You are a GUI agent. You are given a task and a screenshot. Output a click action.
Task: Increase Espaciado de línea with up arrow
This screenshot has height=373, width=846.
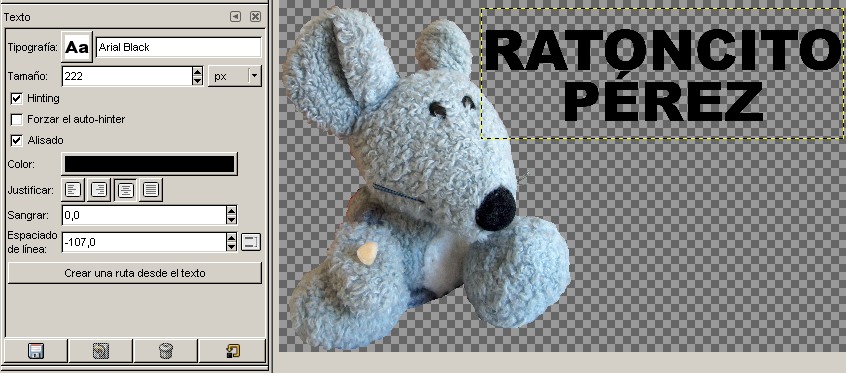[x=231, y=238]
